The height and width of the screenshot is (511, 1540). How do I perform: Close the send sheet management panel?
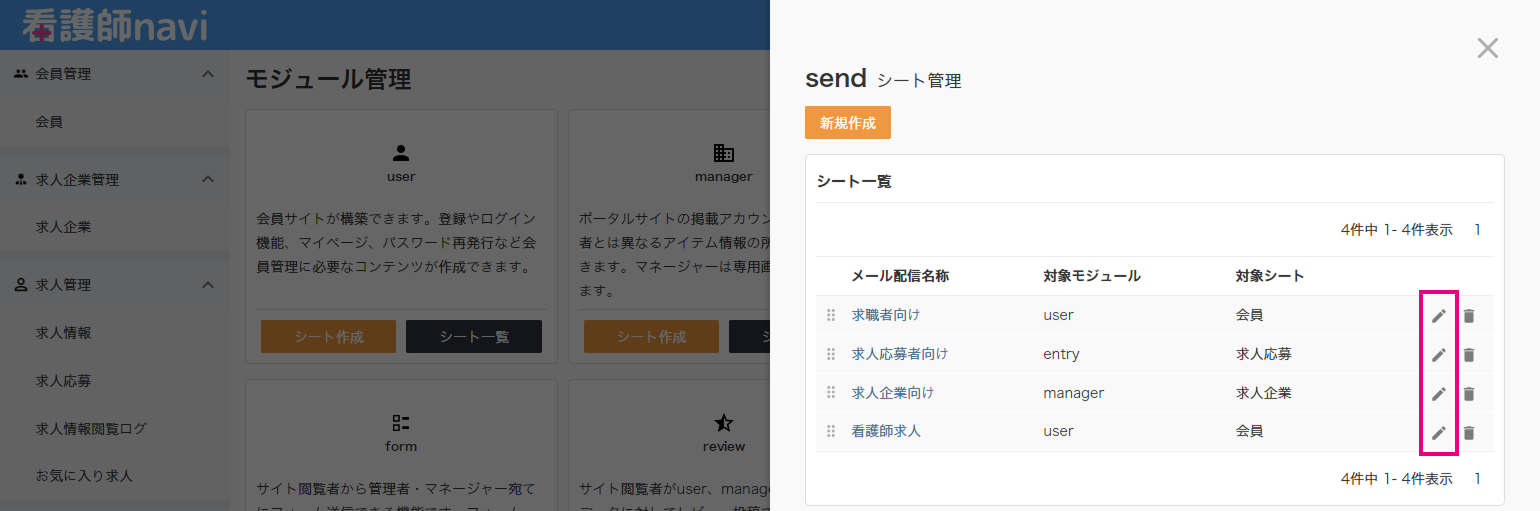pyautogui.click(x=1487, y=48)
